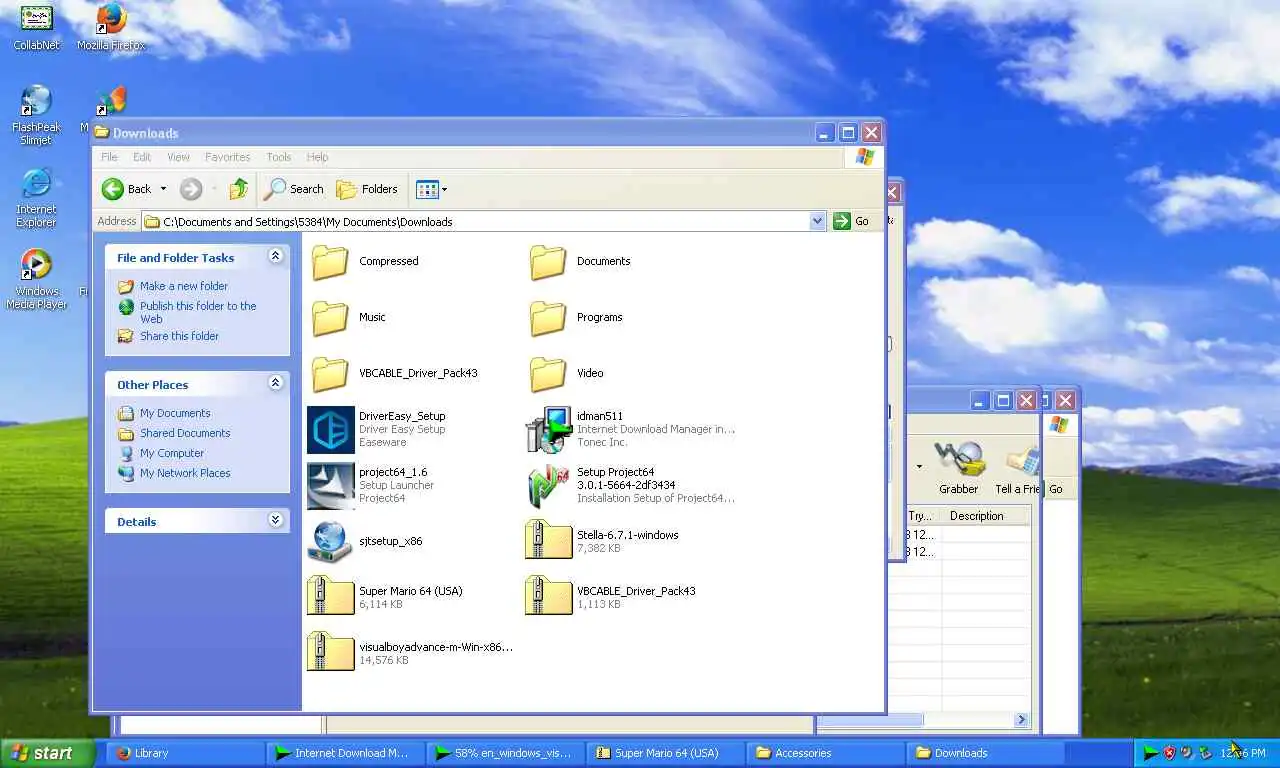Go to Shared Documents link

pyautogui.click(x=185, y=433)
